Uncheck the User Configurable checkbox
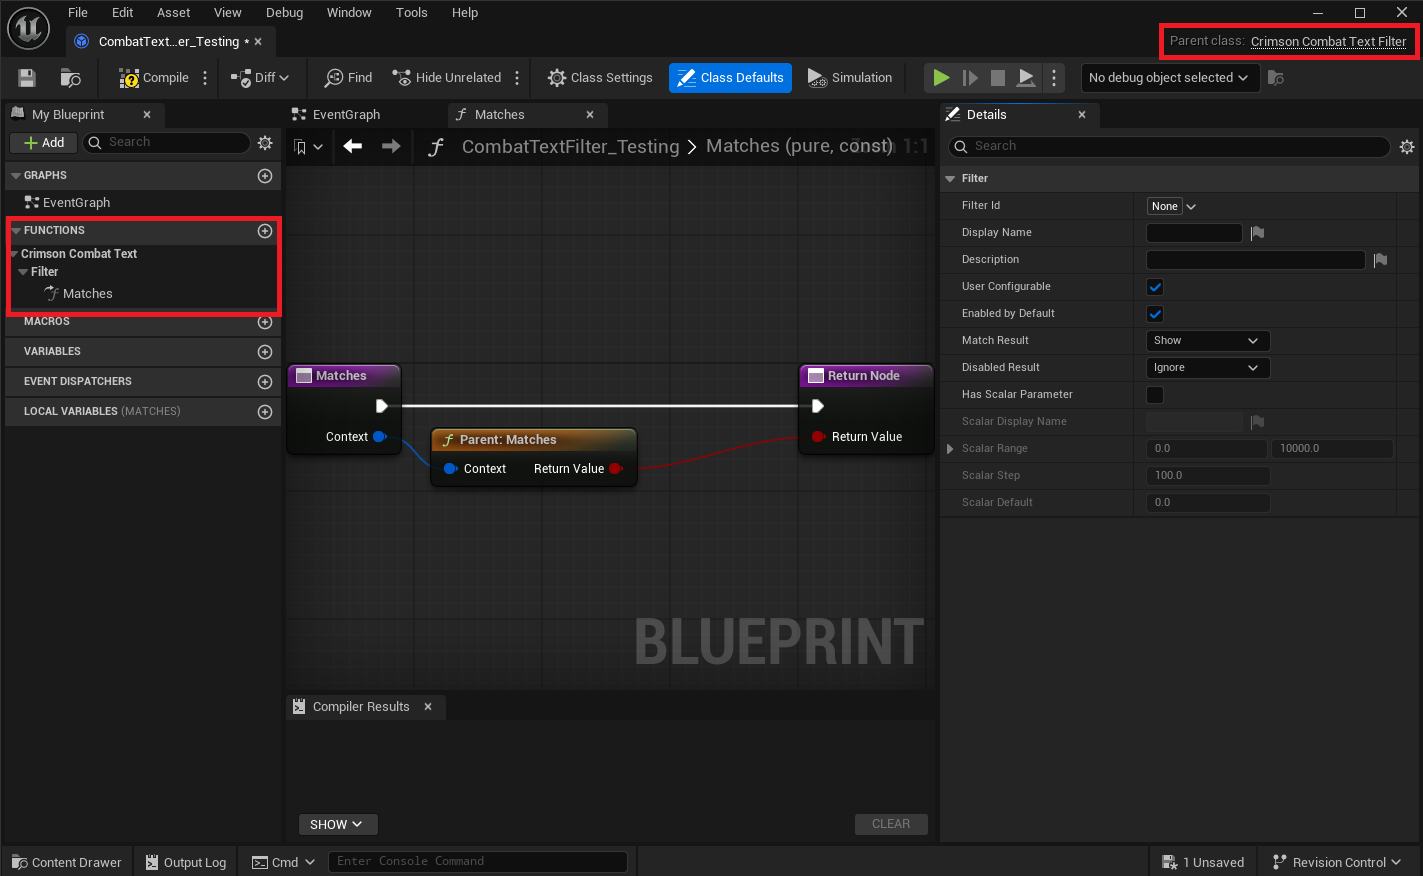 1155,287
